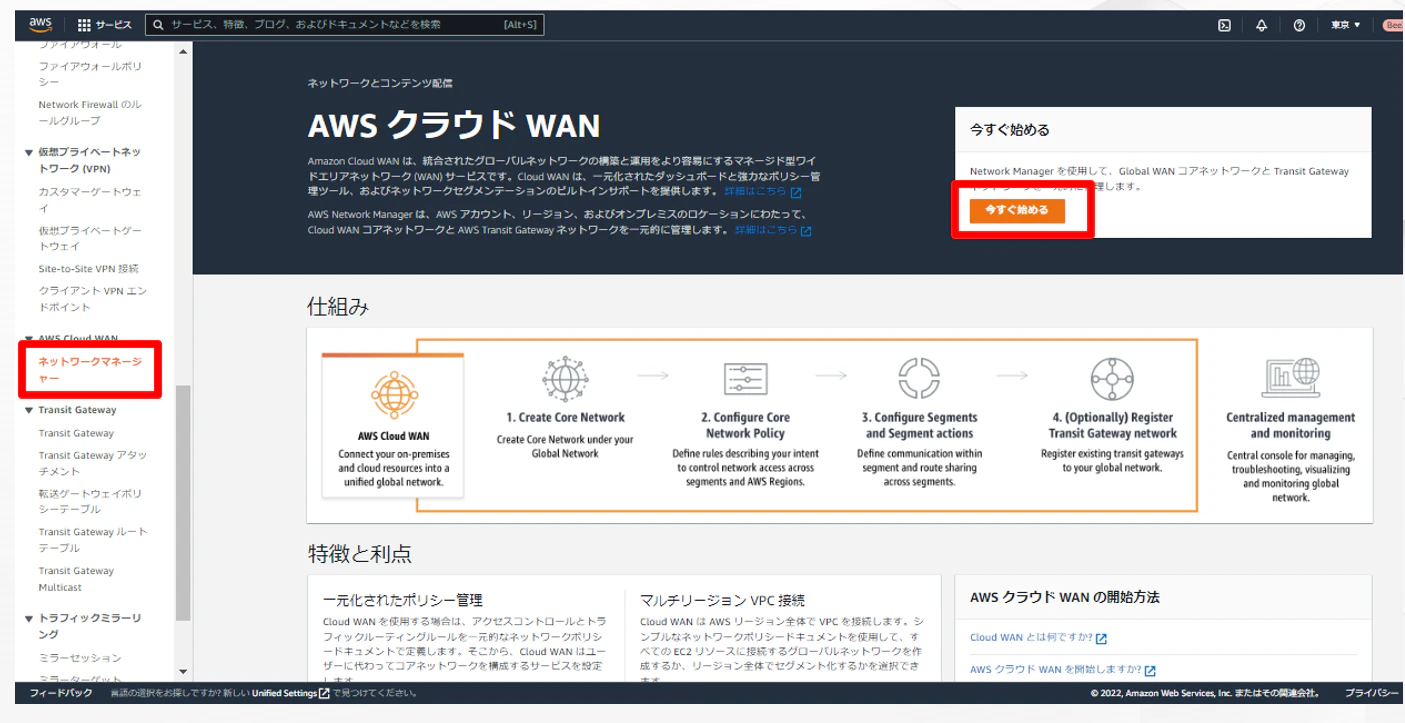This screenshot has width=1405, height=723.
Task: Open the Cloud WAN とは何ですか? link
Action: [x=1038, y=638]
